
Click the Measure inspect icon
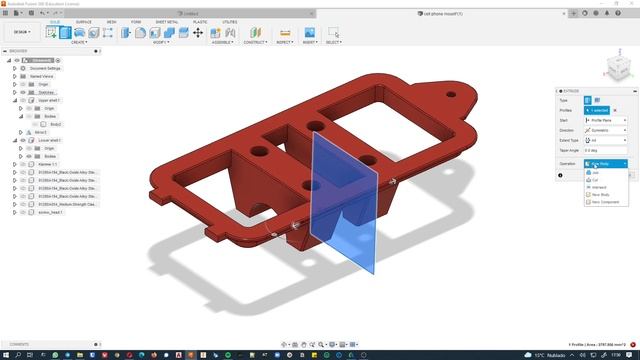(x=285, y=32)
